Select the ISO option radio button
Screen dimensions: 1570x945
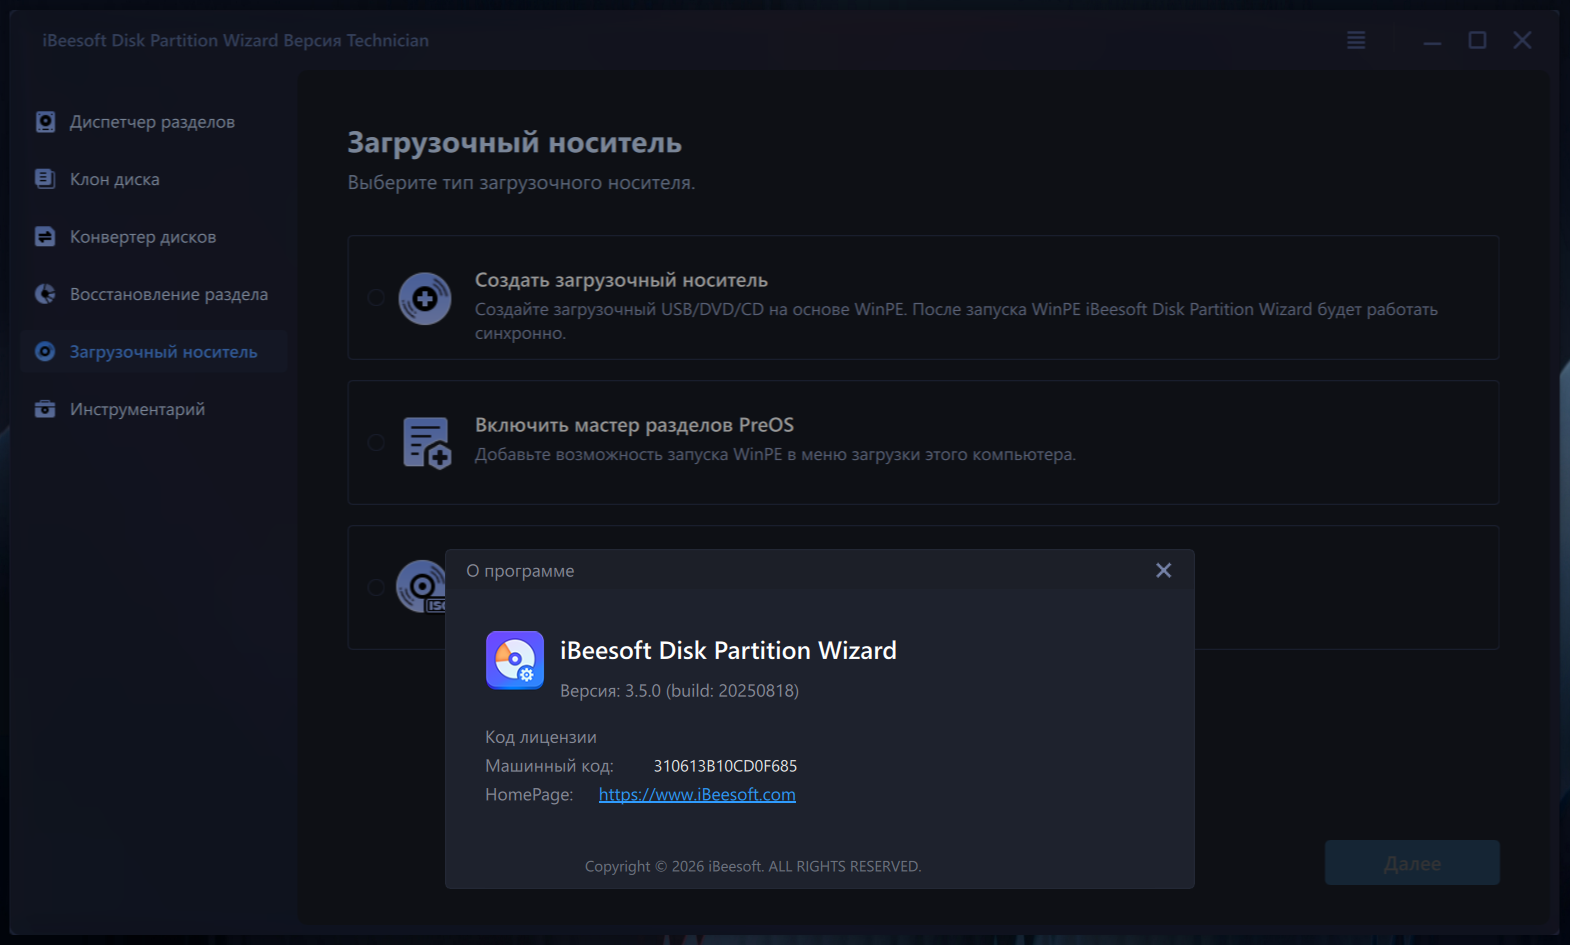376,587
